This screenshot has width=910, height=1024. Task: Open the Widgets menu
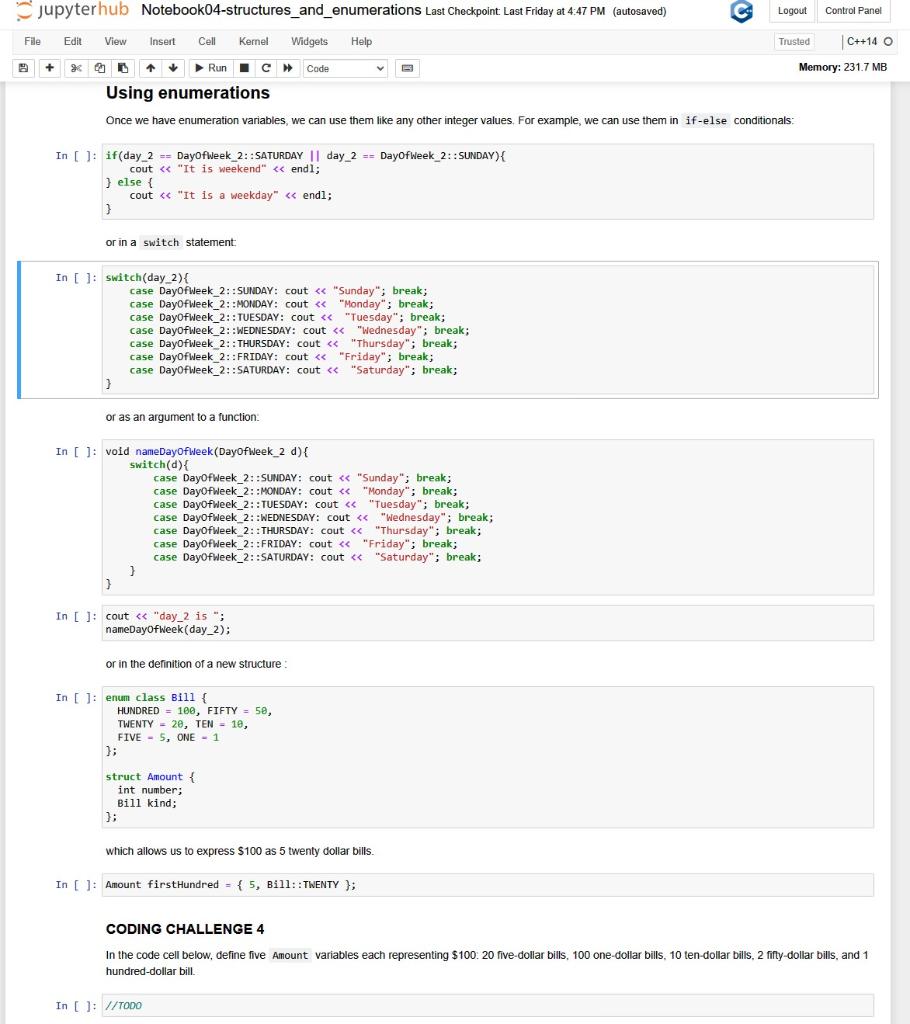coord(309,42)
